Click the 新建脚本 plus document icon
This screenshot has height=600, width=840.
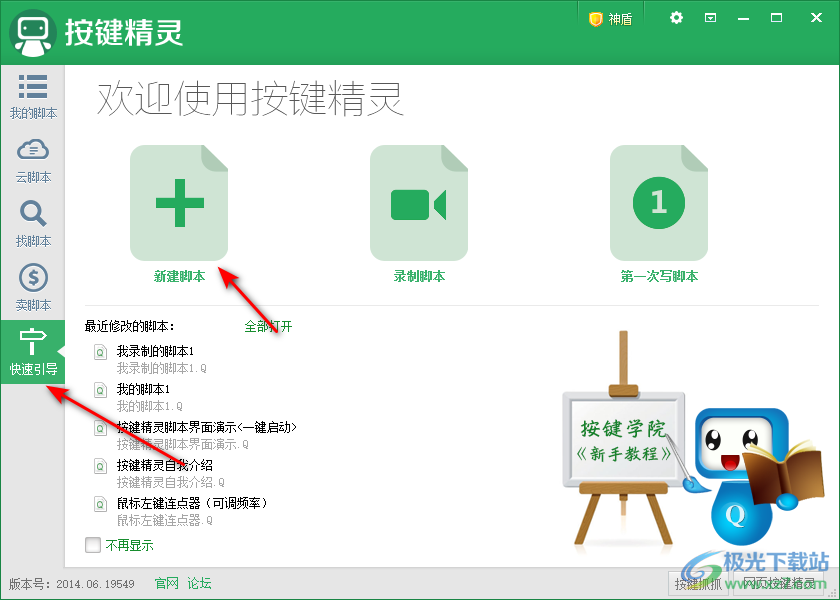(x=179, y=202)
